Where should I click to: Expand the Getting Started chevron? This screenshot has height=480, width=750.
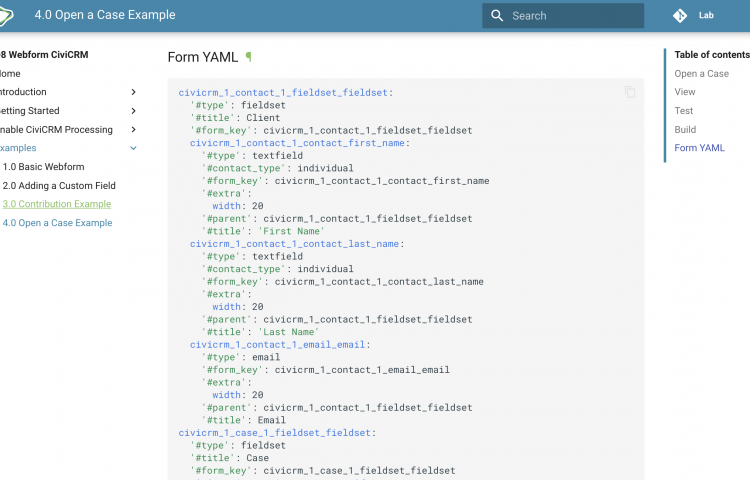(x=133, y=111)
